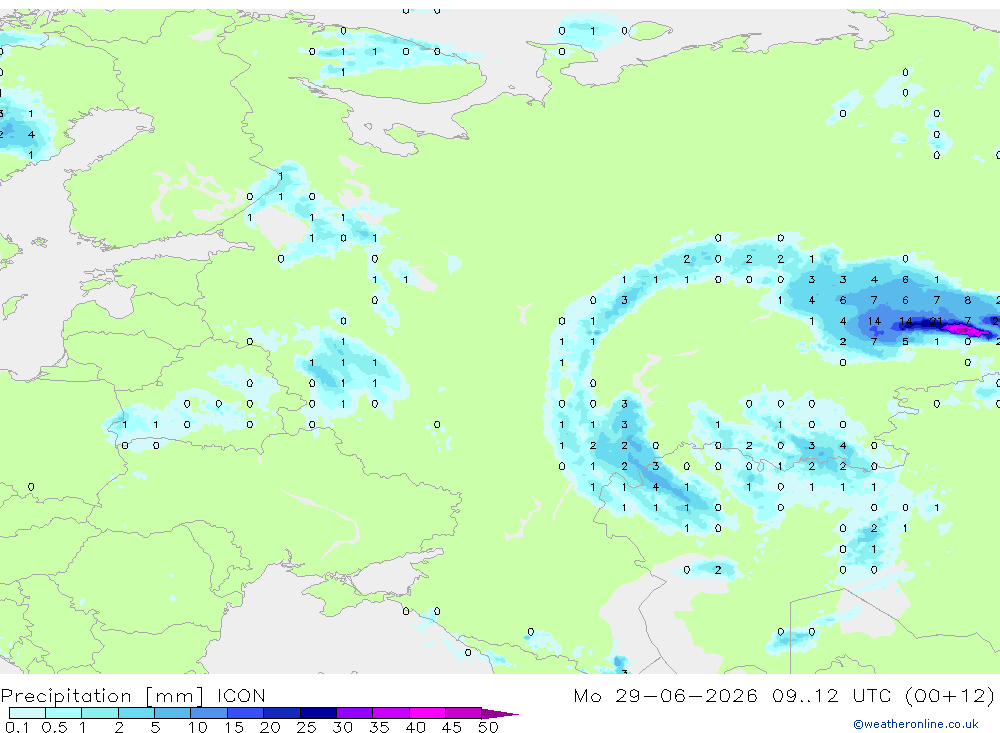Click the legend scale label "50"
Screen dimensions: 1000x733
[x=488, y=727]
